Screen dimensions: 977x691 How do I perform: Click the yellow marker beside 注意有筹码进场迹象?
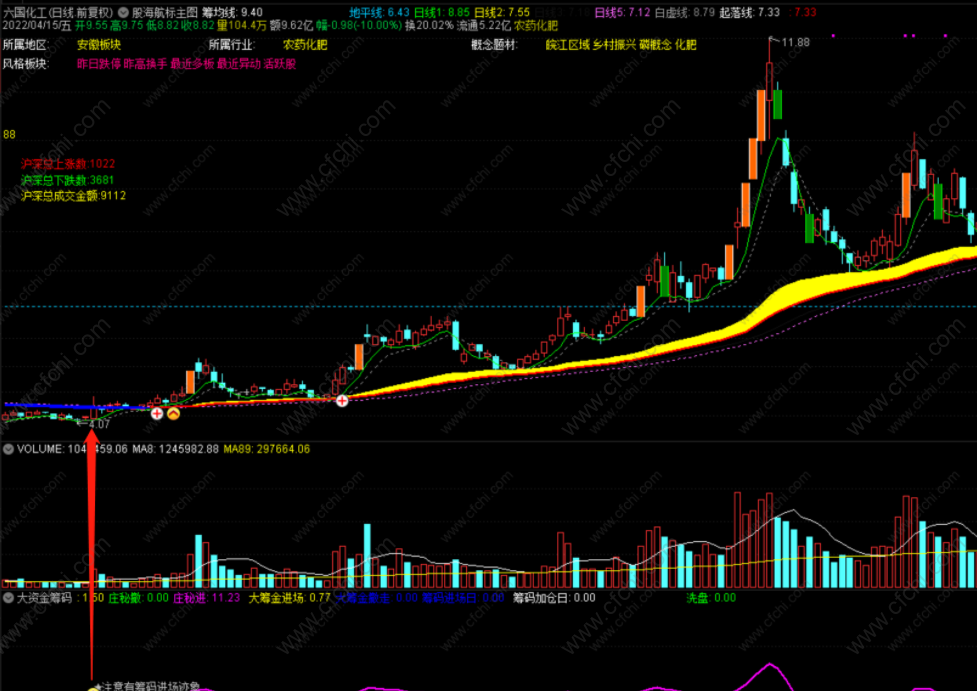click(x=93, y=688)
